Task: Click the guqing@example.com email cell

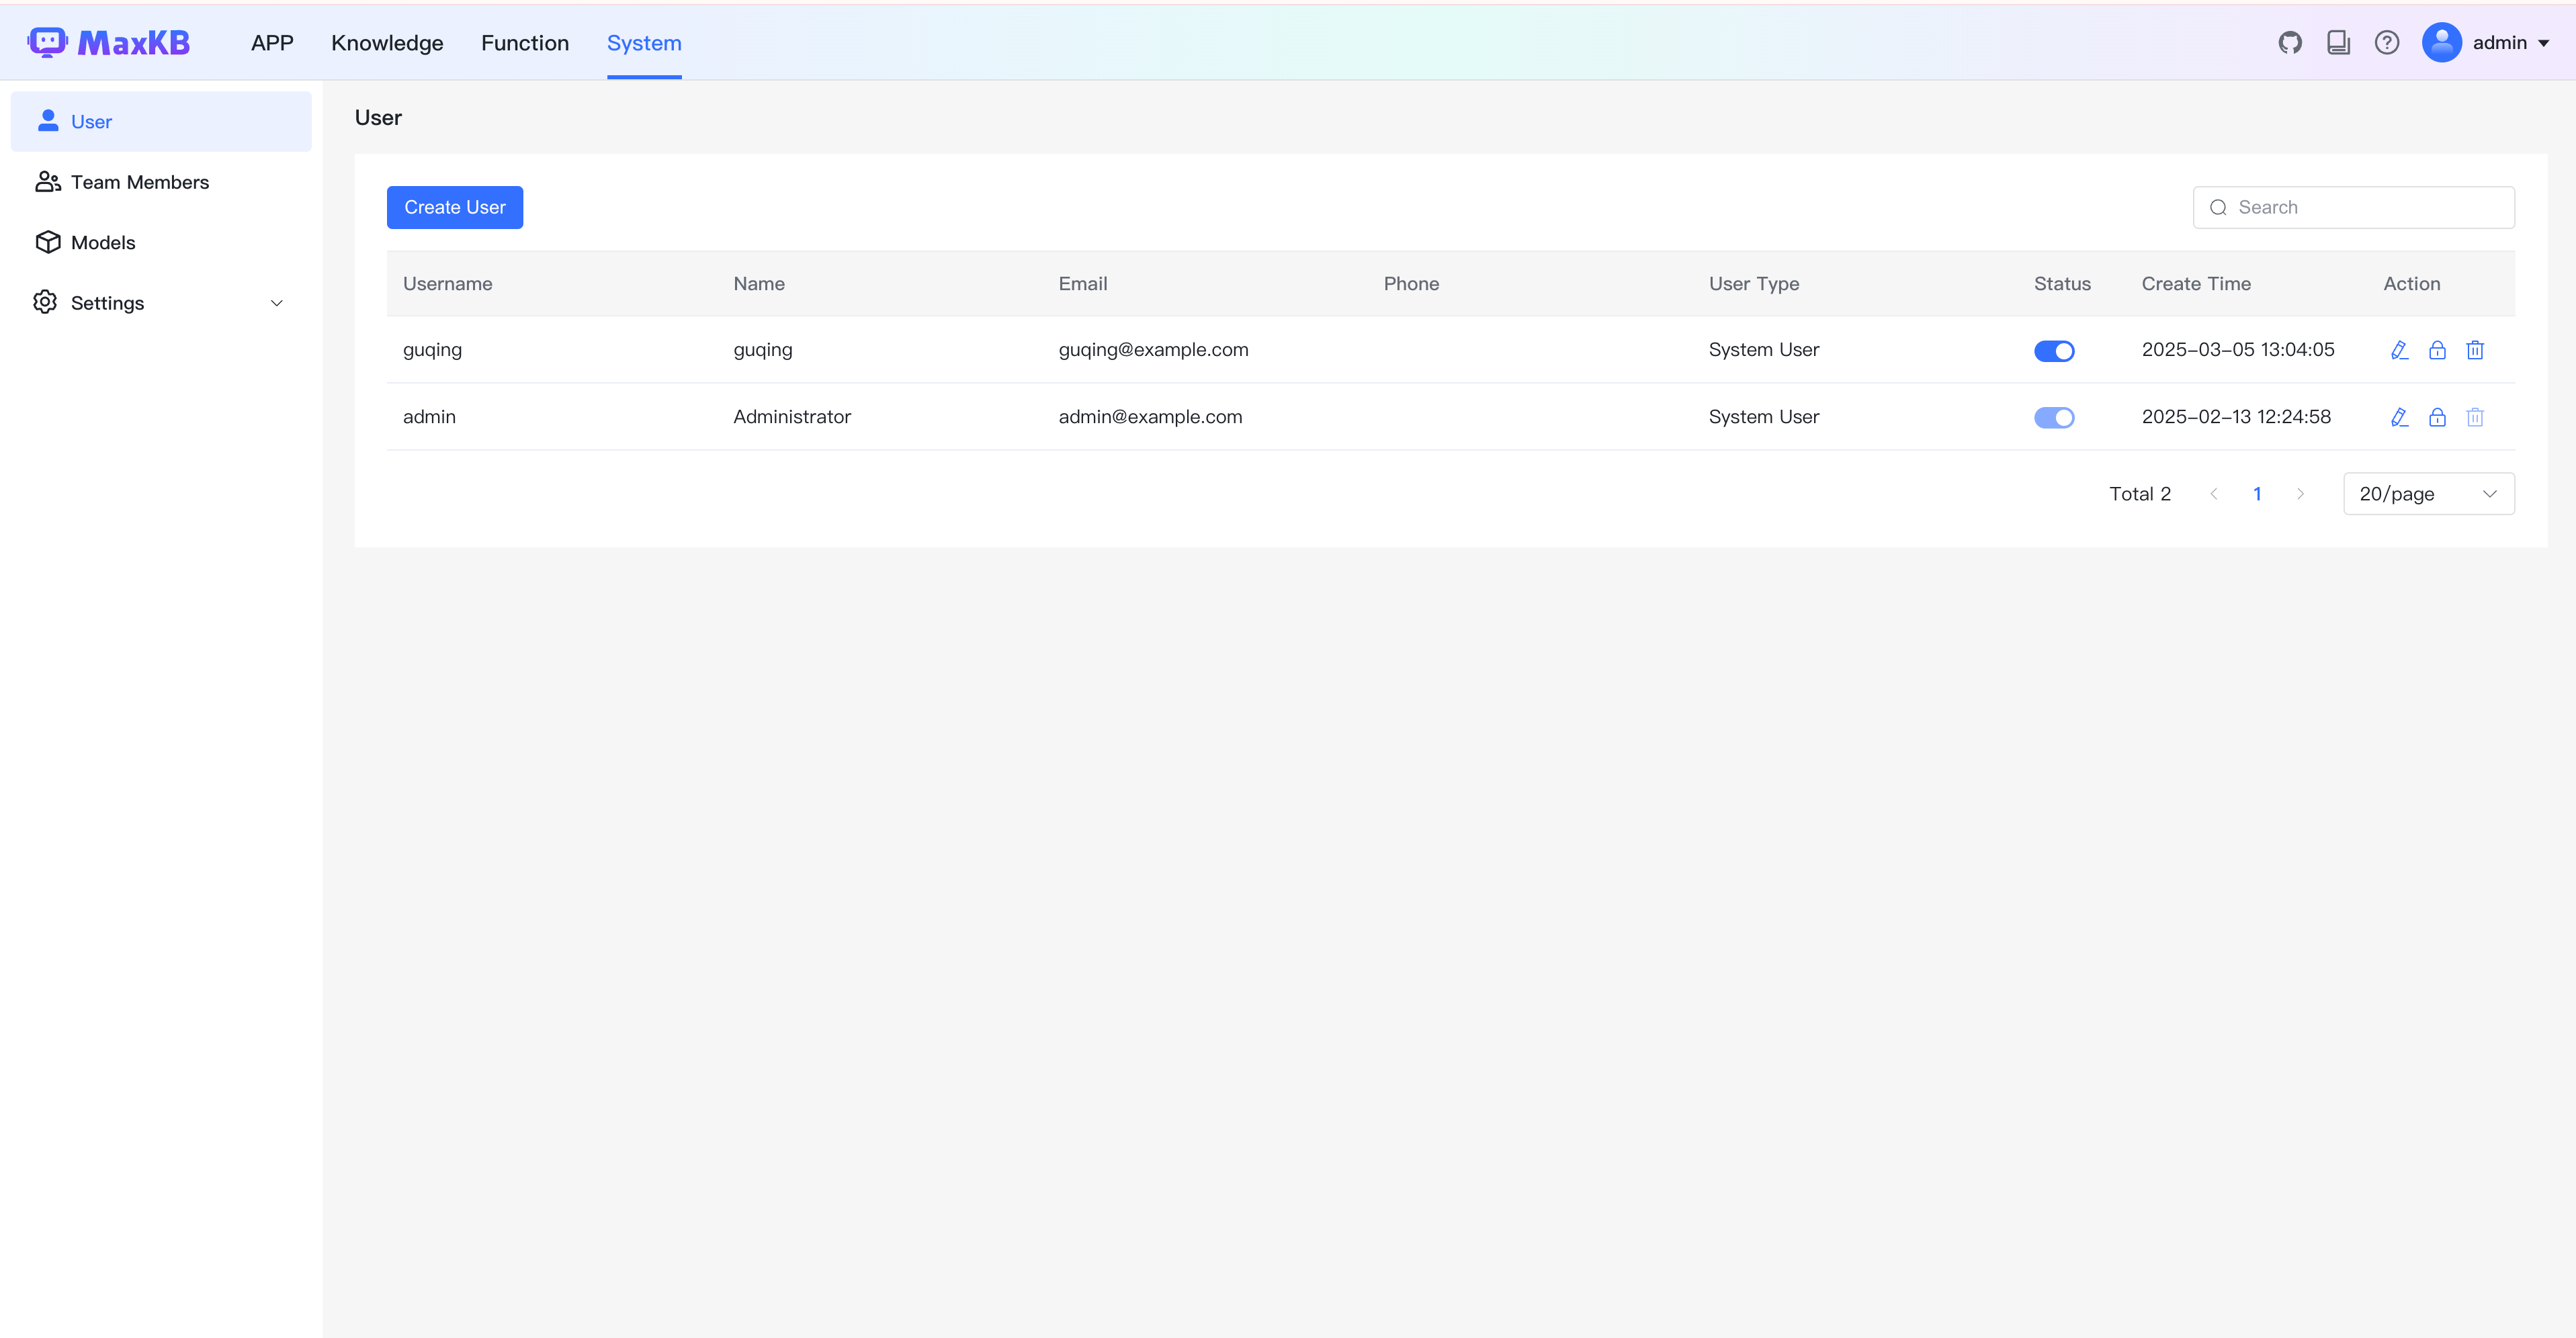Action: point(1153,350)
